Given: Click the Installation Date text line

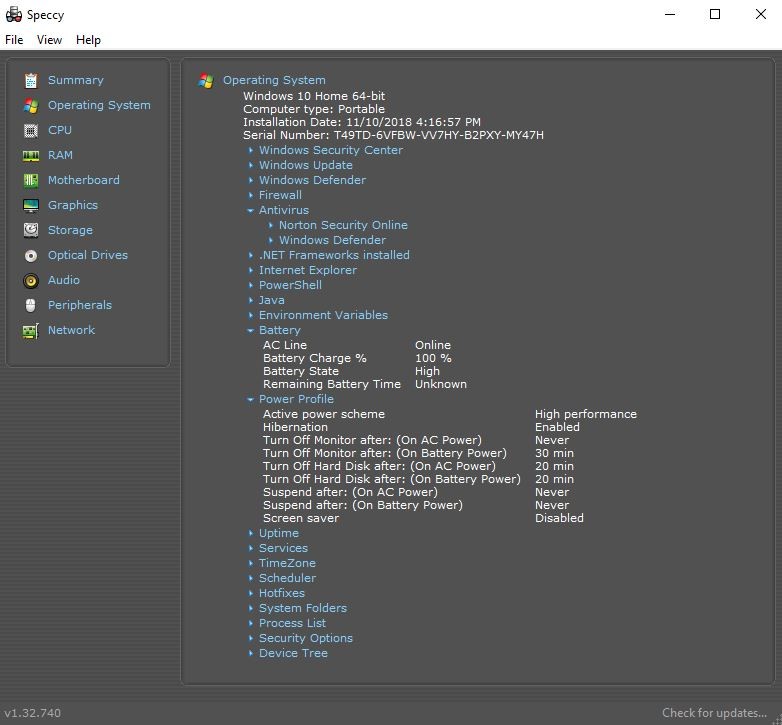Looking at the screenshot, I should [362, 122].
